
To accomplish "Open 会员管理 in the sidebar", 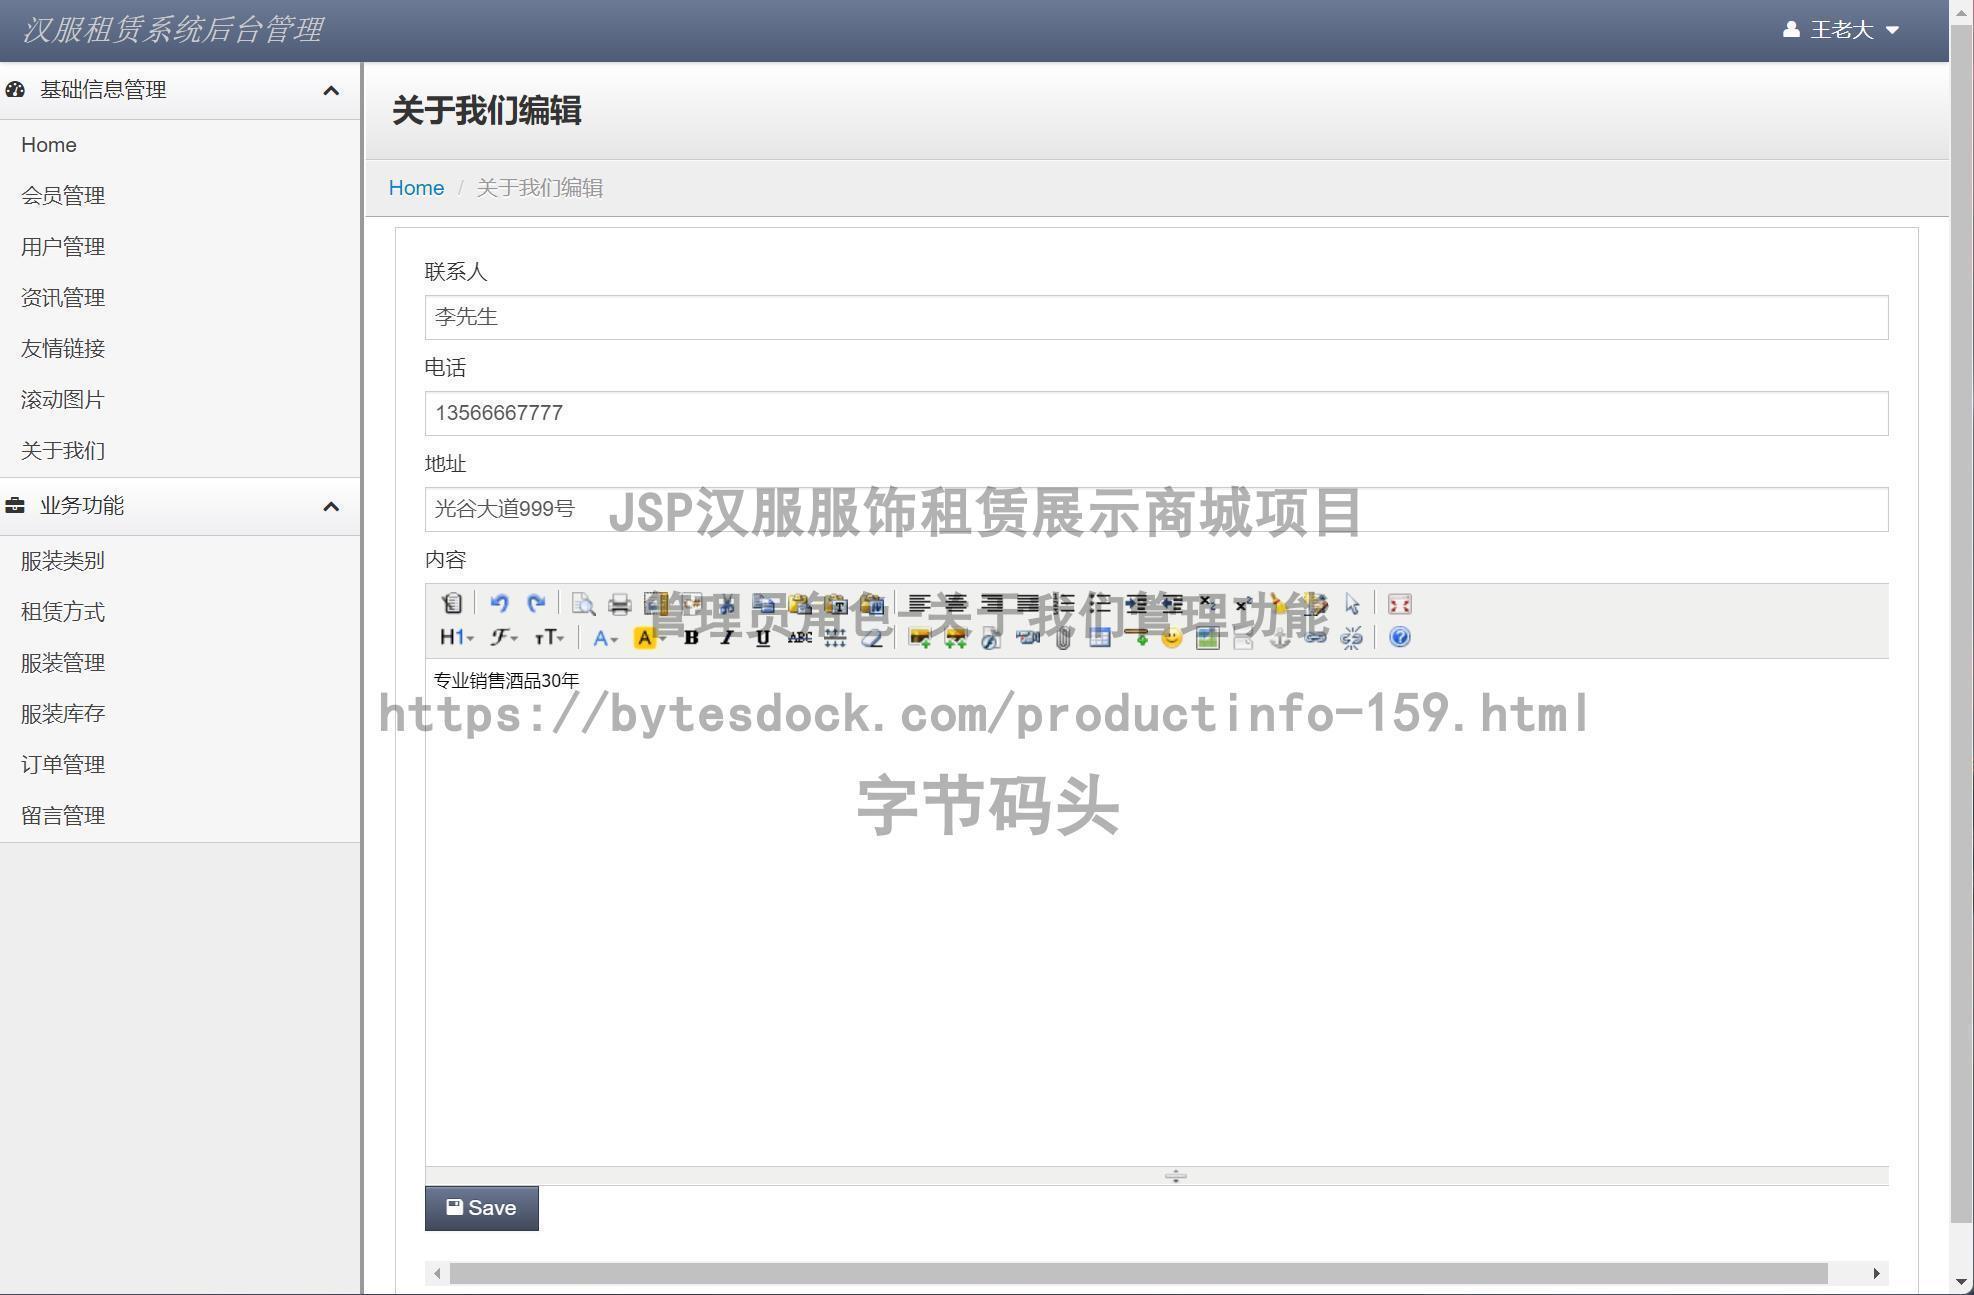I will [63, 196].
